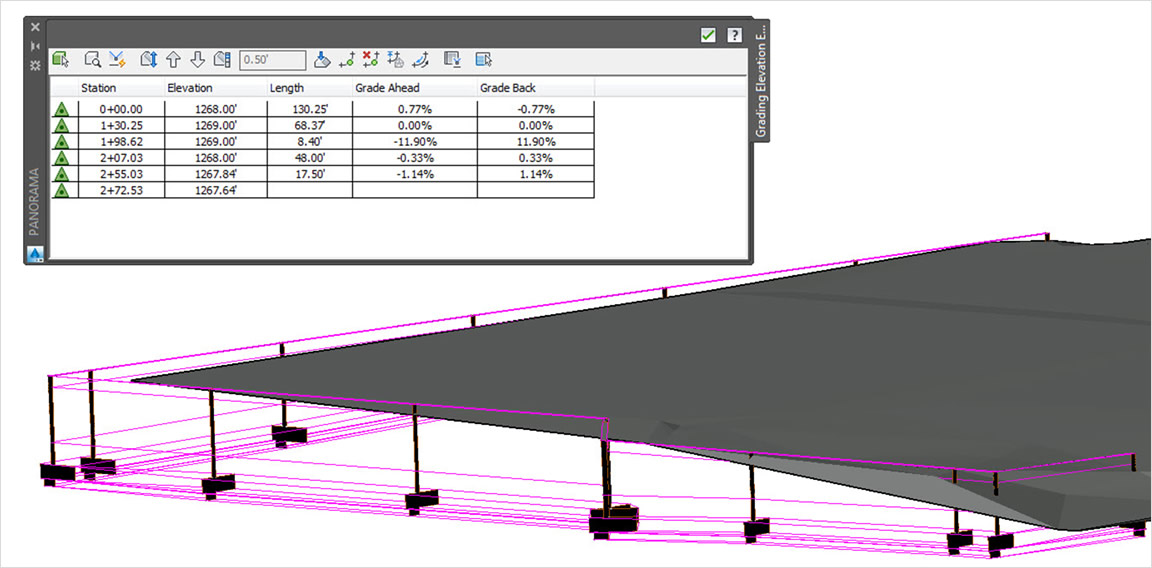1152x568 pixels.
Task: Click the Delete Elevation Point icon
Action: 371,60
